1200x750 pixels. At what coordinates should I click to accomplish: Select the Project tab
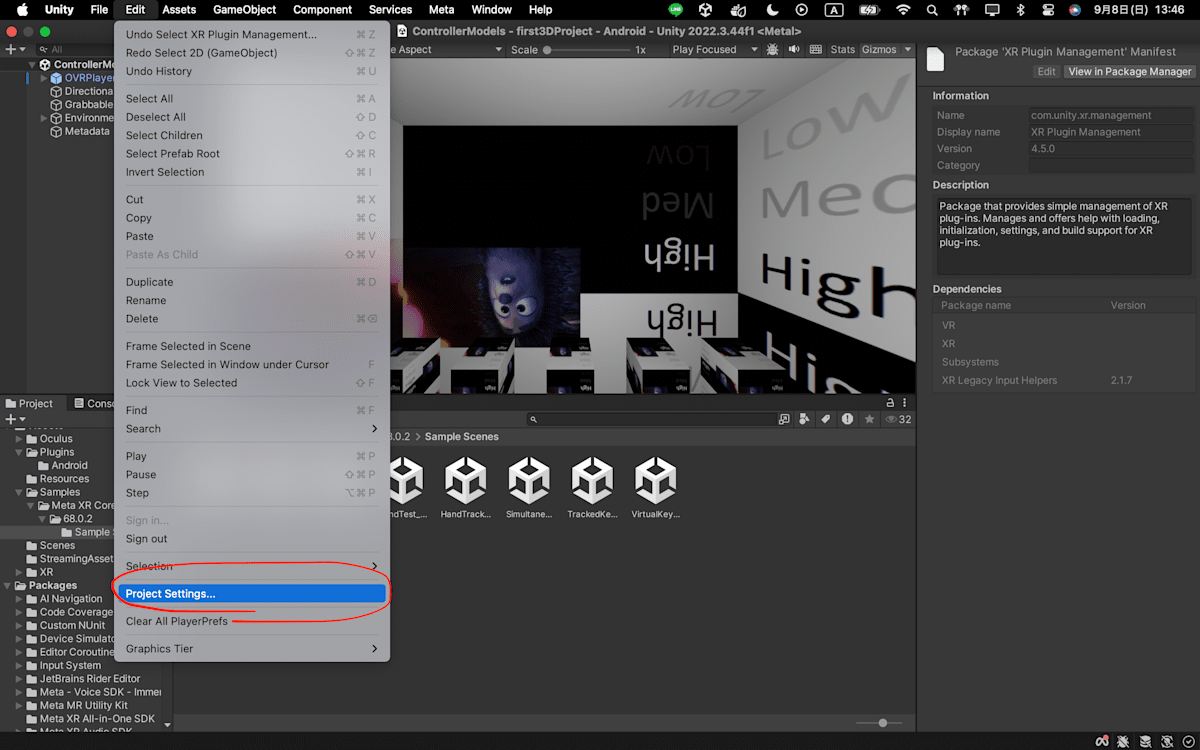pos(29,404)
